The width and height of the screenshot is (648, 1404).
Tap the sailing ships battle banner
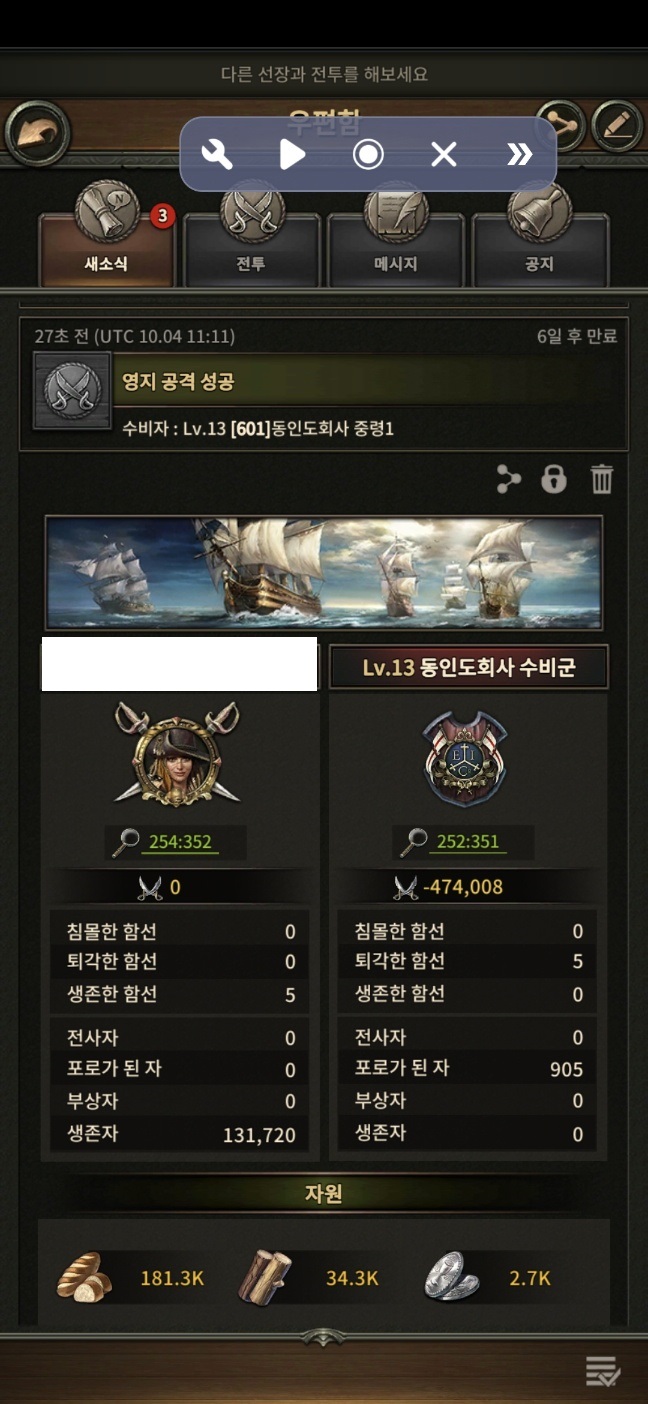tap(324, 573)
